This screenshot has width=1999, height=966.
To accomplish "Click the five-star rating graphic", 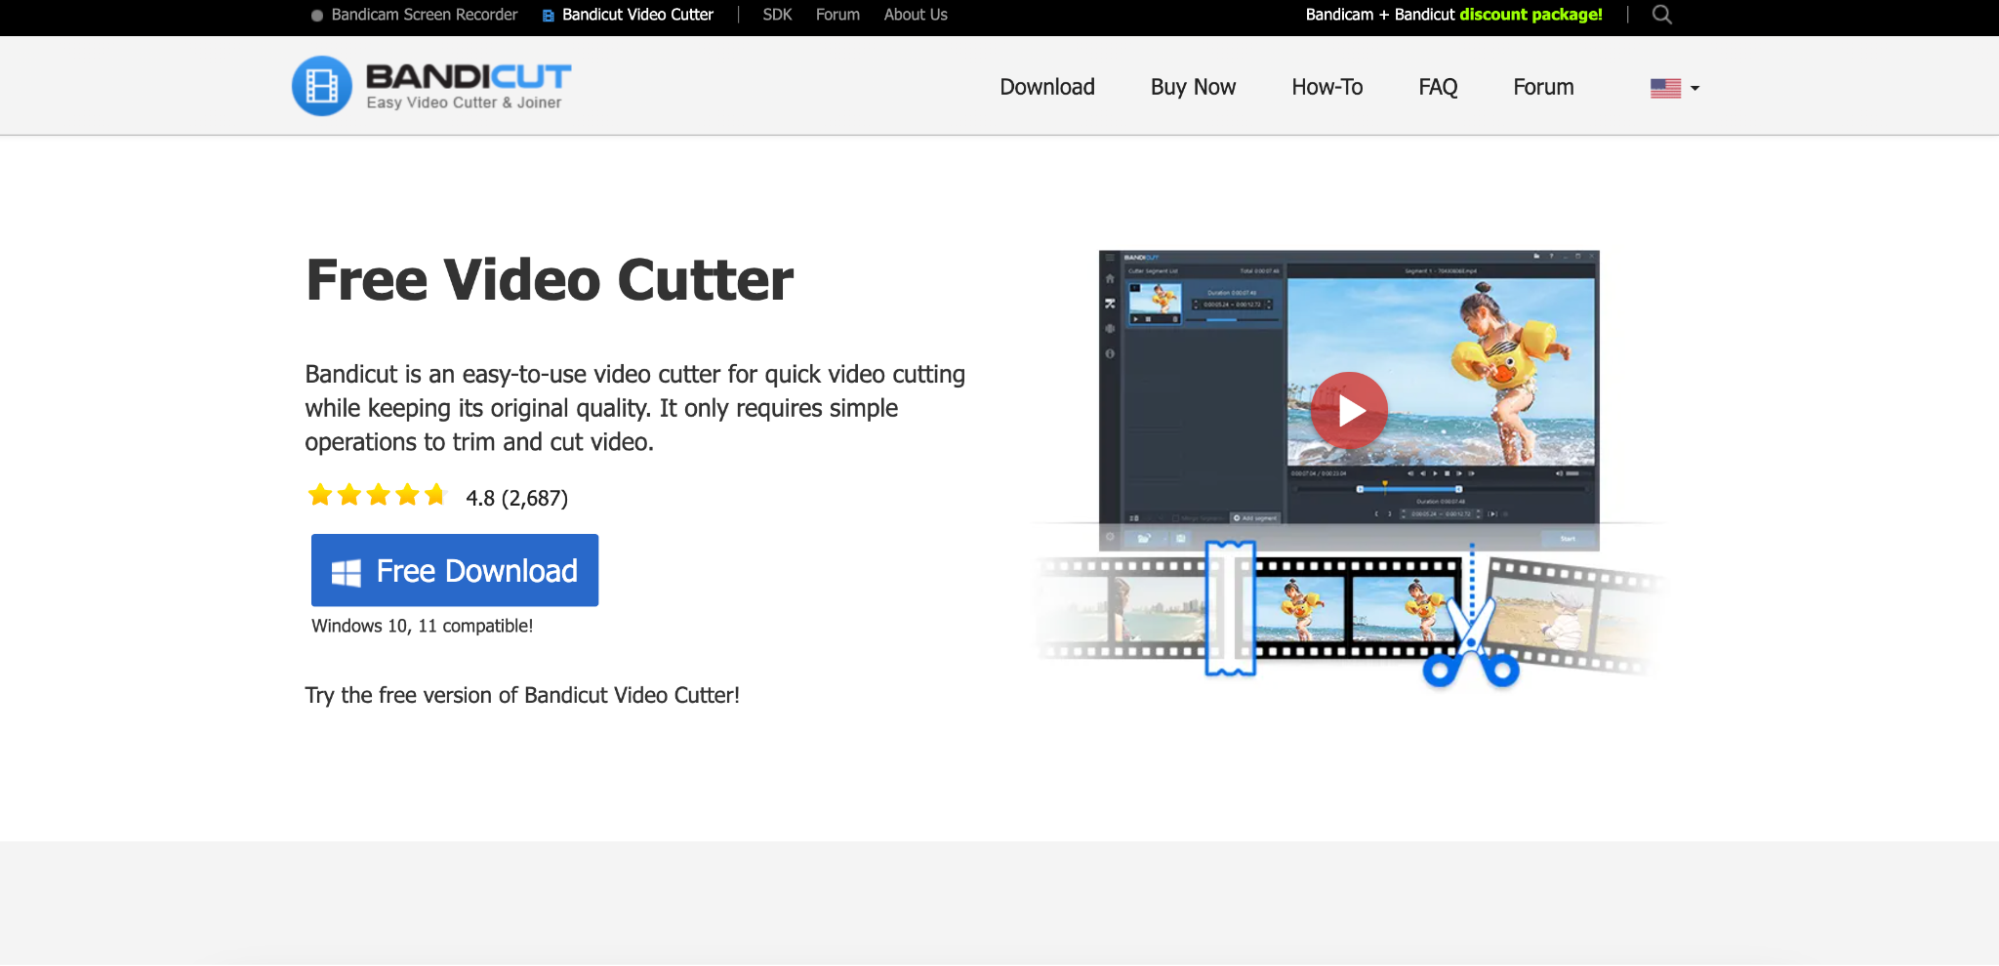I will (377, 495).
